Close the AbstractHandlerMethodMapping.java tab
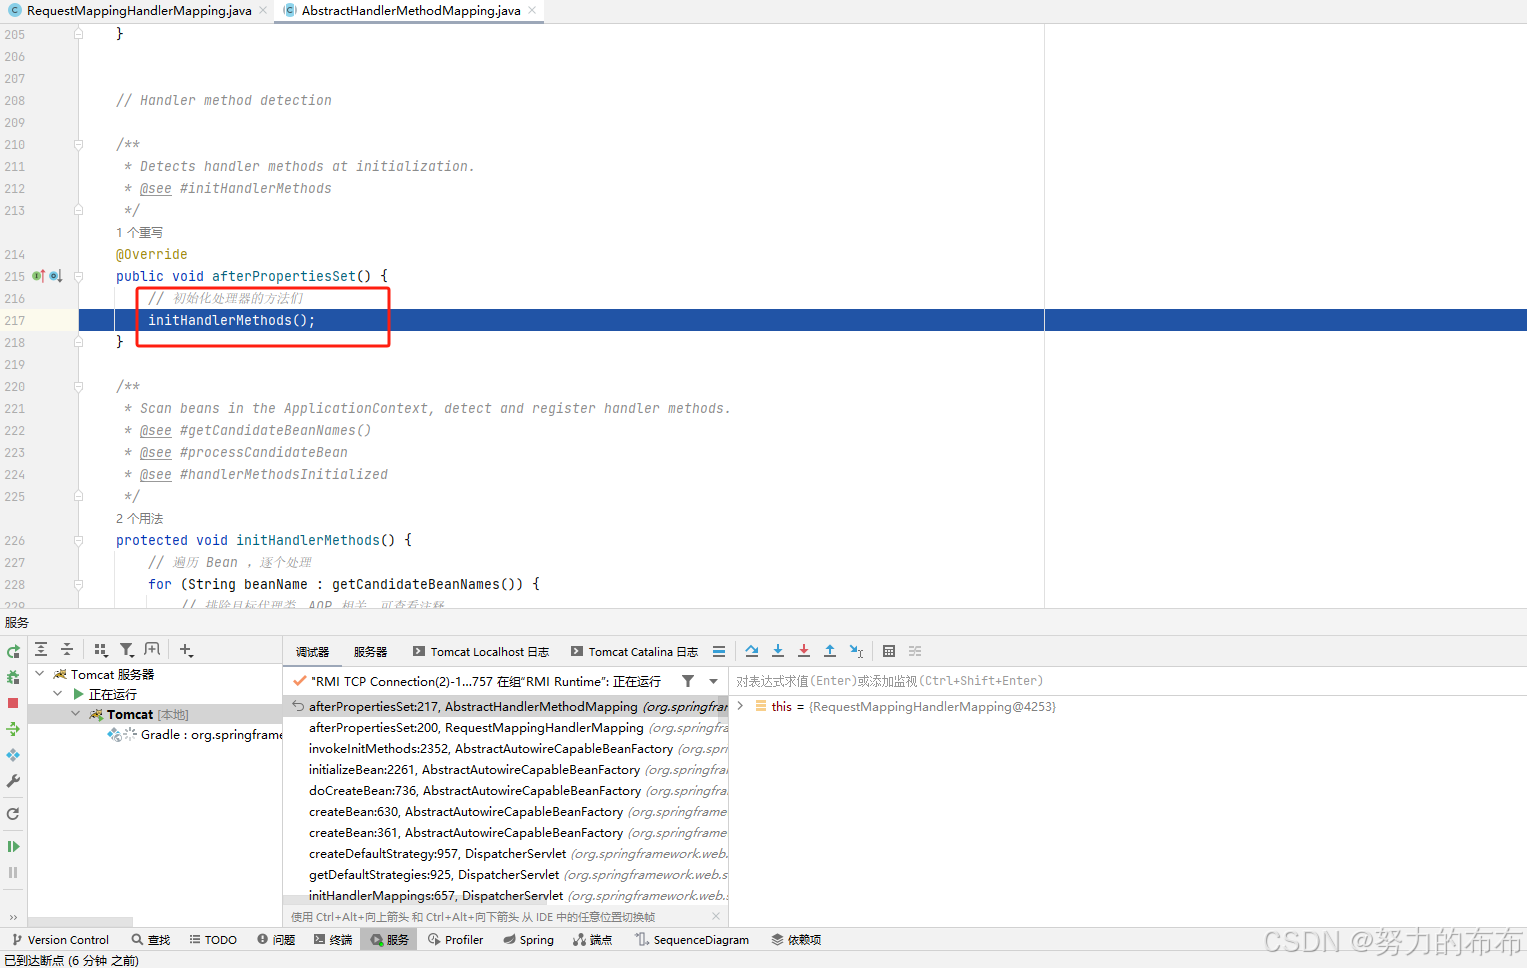 click(x=532, y=11)
